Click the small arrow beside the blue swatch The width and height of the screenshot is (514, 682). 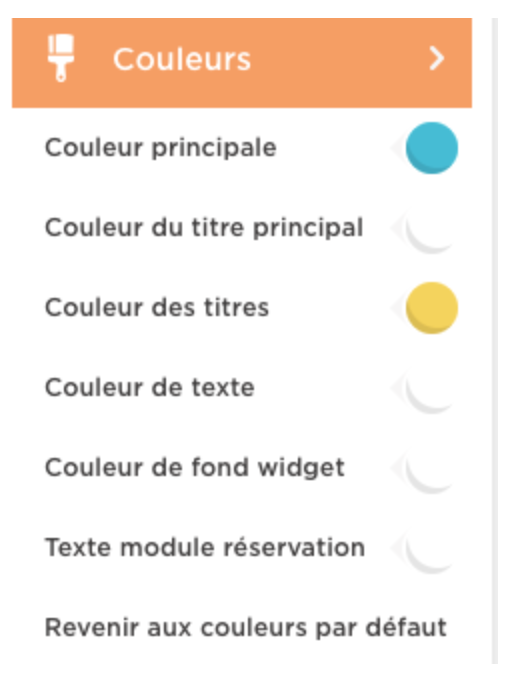397,148
